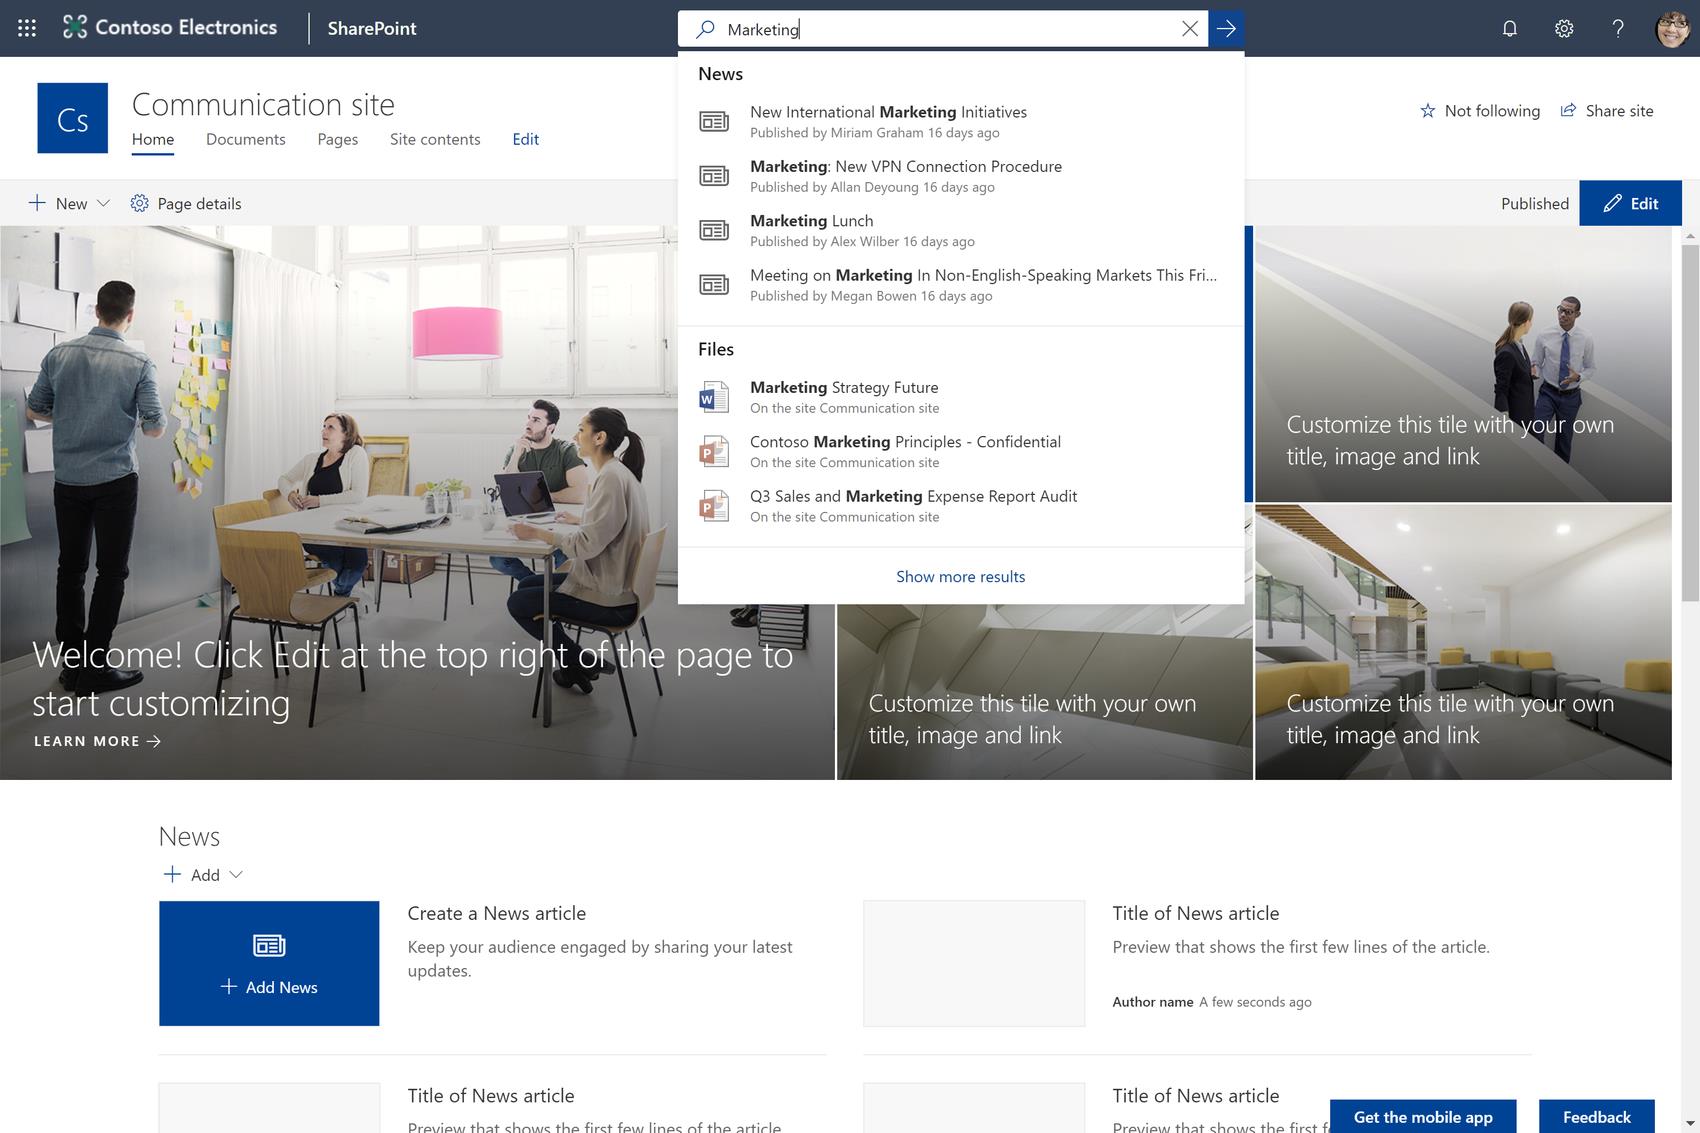Click news icon for Marketing: New VPN Connection Procedure
Viewport: 1700px width, 1133px height.
tap(713, 176)
